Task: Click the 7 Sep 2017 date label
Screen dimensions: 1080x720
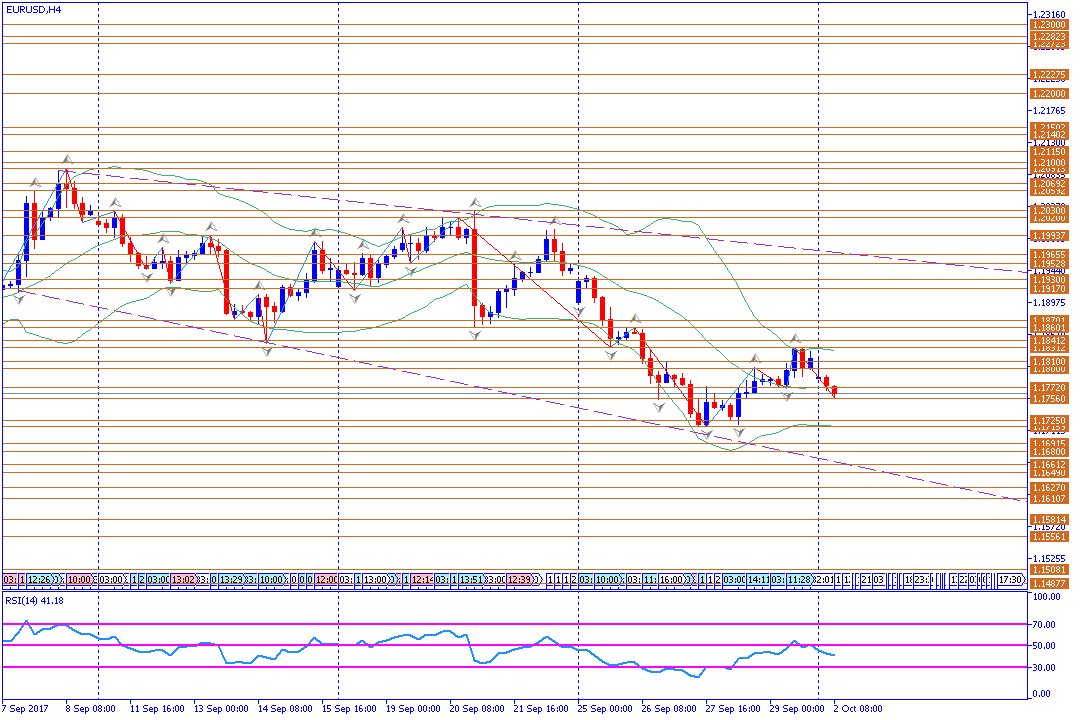Action: coord(25,708)
